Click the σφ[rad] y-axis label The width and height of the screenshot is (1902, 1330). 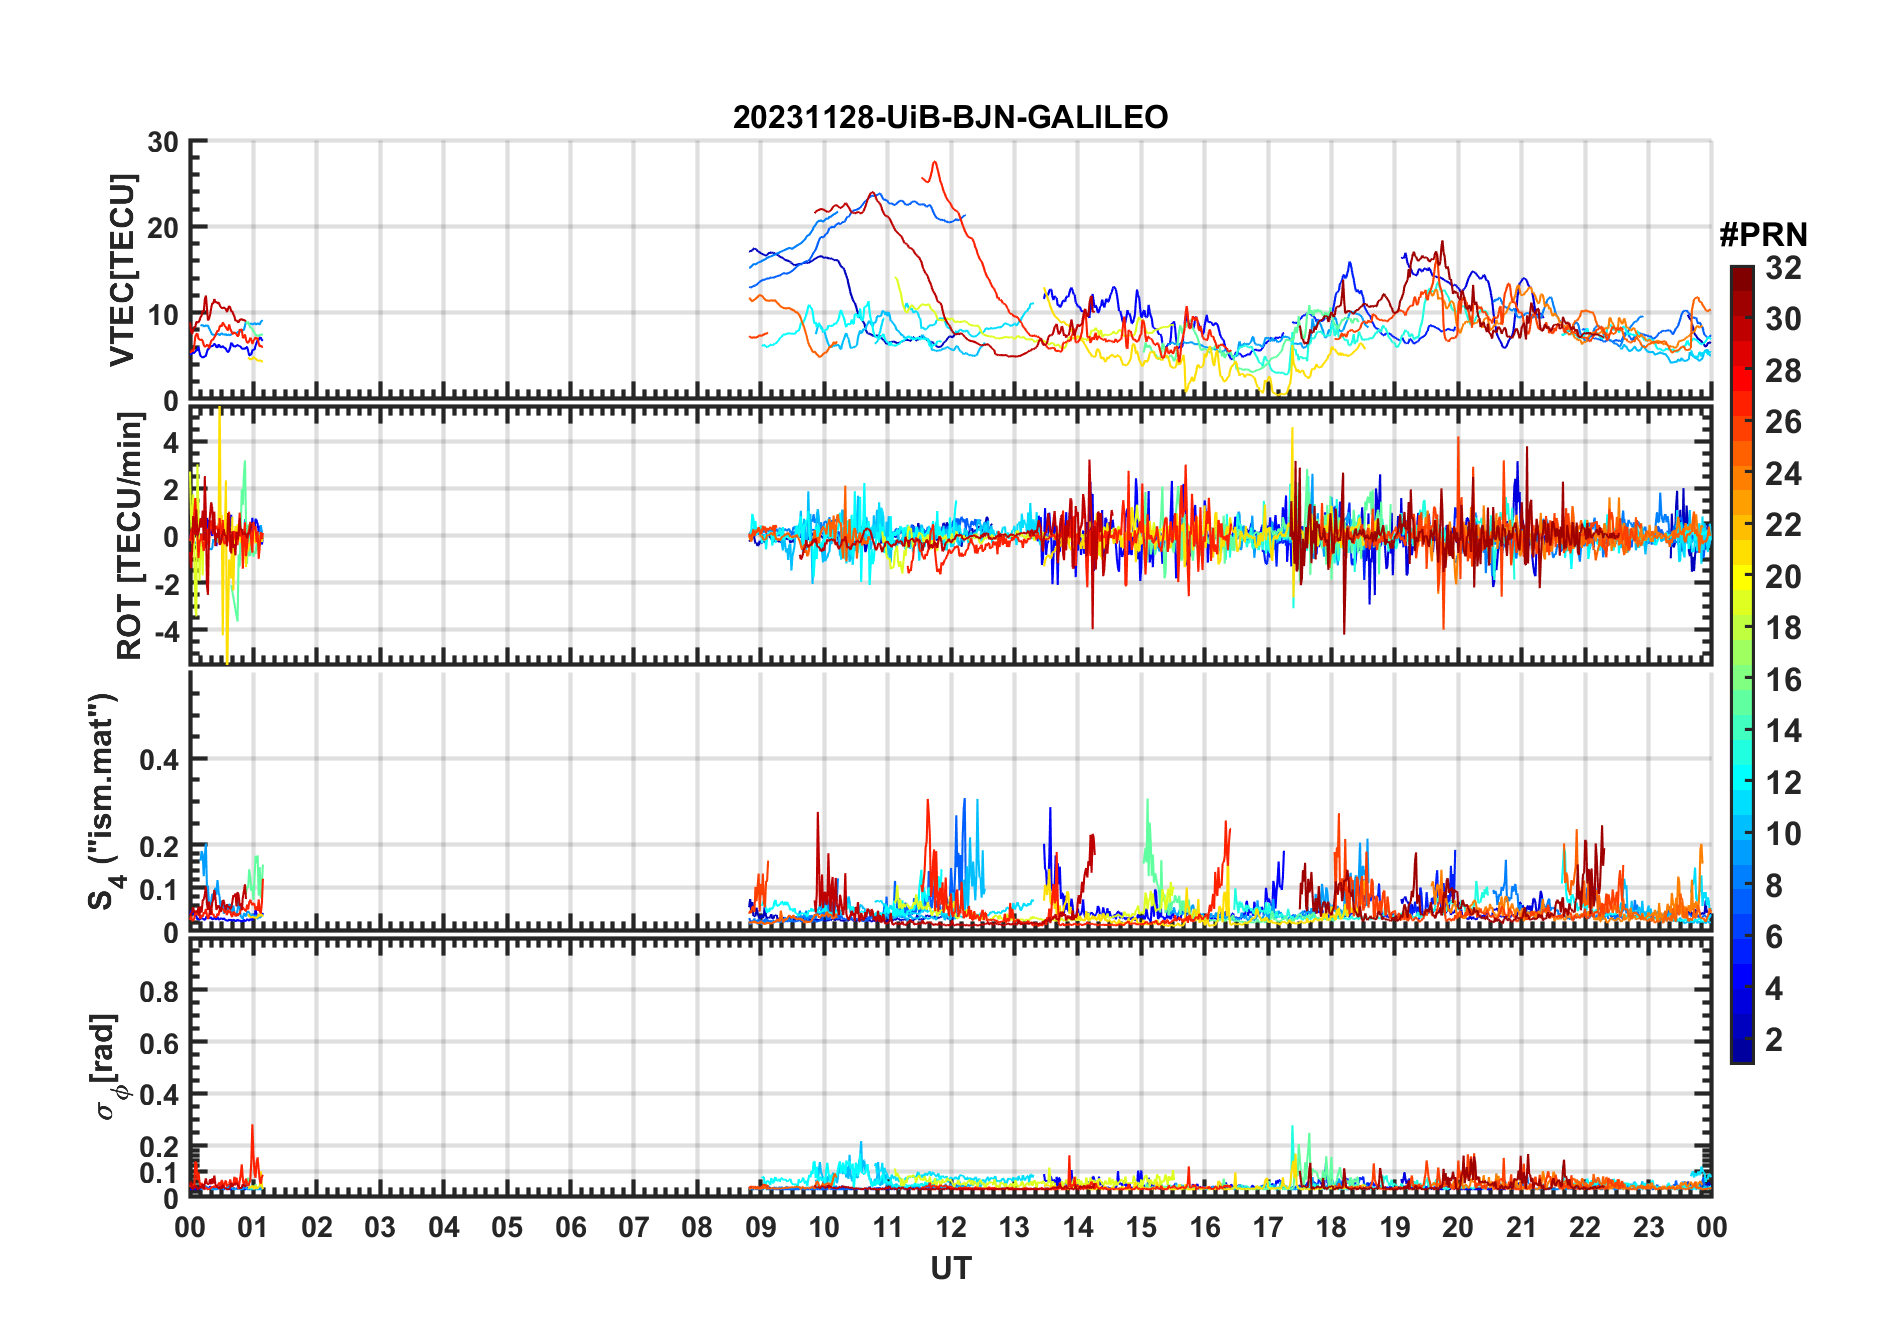point(106,1066)
